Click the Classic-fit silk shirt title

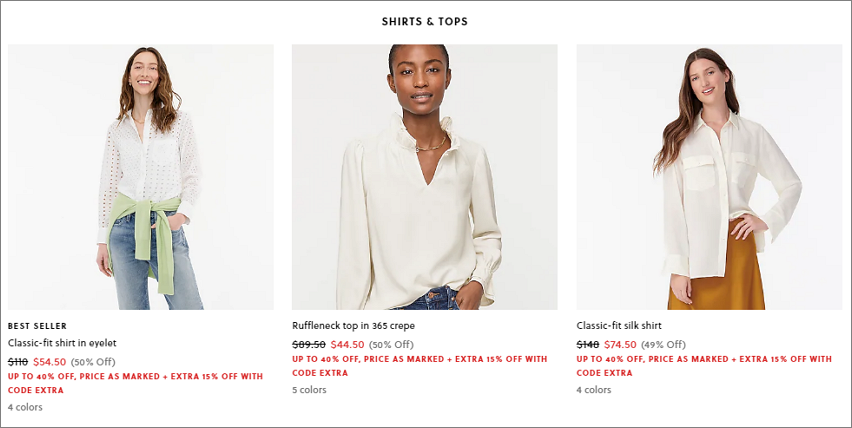pyautogui.click(x=619, y=326)
